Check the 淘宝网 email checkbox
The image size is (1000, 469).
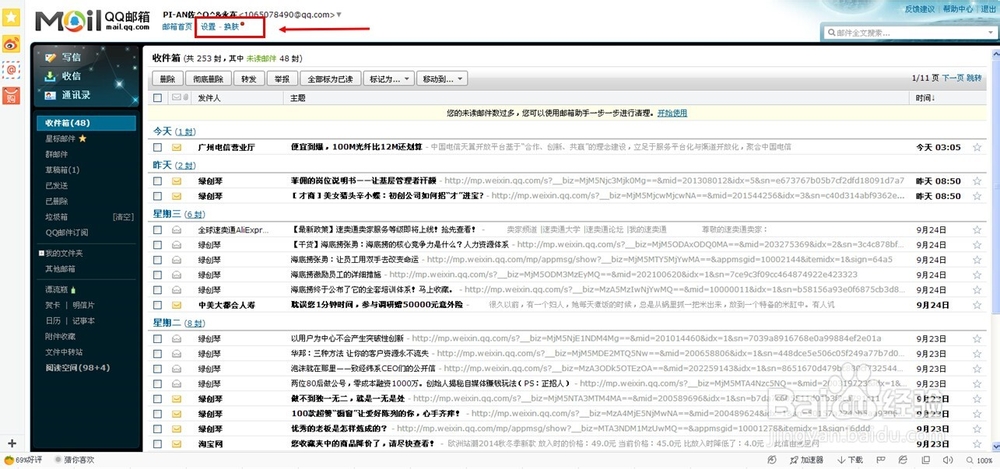pos(158,443)
